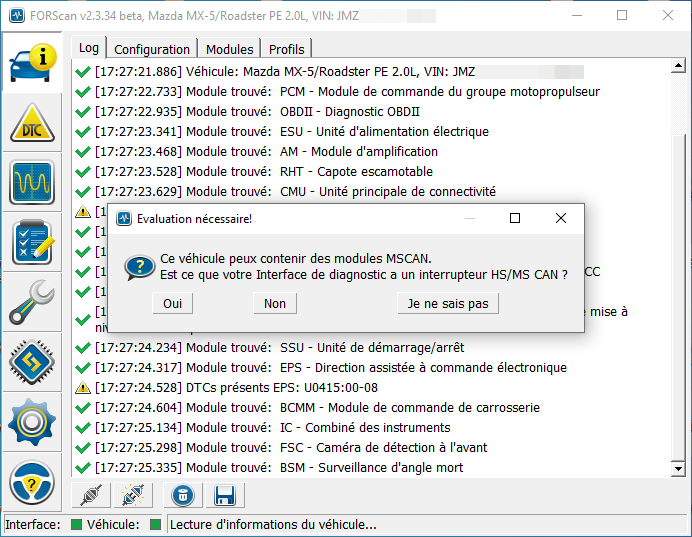Click the Lecture d'informations du véhicule status text
The height and width of the screenshot is (537, 692).
[273, 525]
